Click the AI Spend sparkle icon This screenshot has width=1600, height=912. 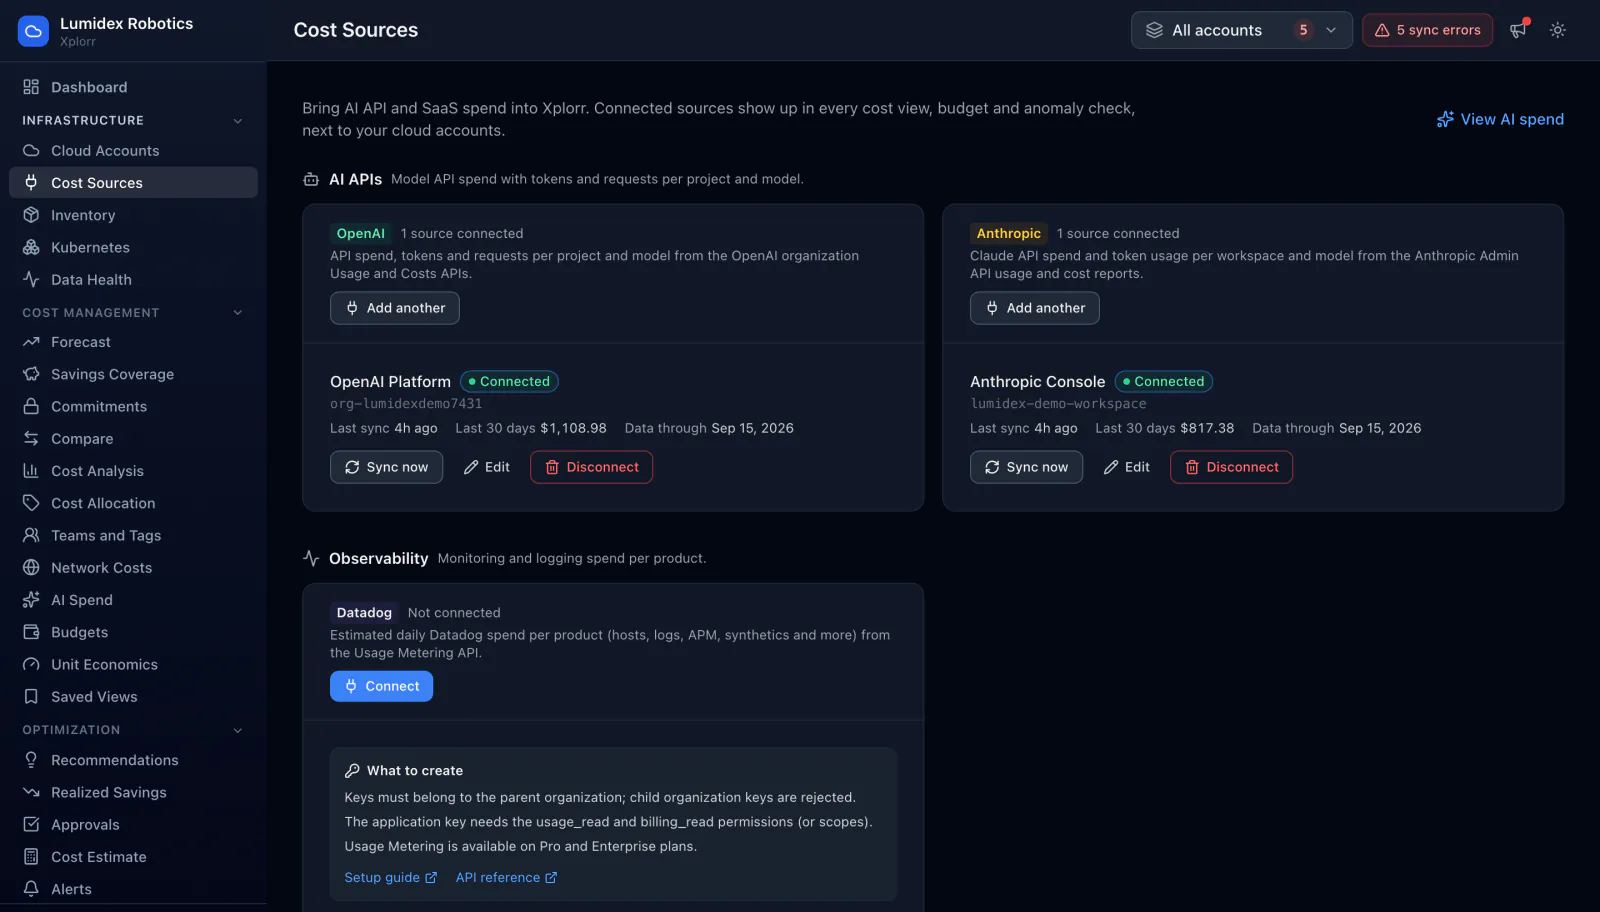pyautogui.click(x=31, y=600)
